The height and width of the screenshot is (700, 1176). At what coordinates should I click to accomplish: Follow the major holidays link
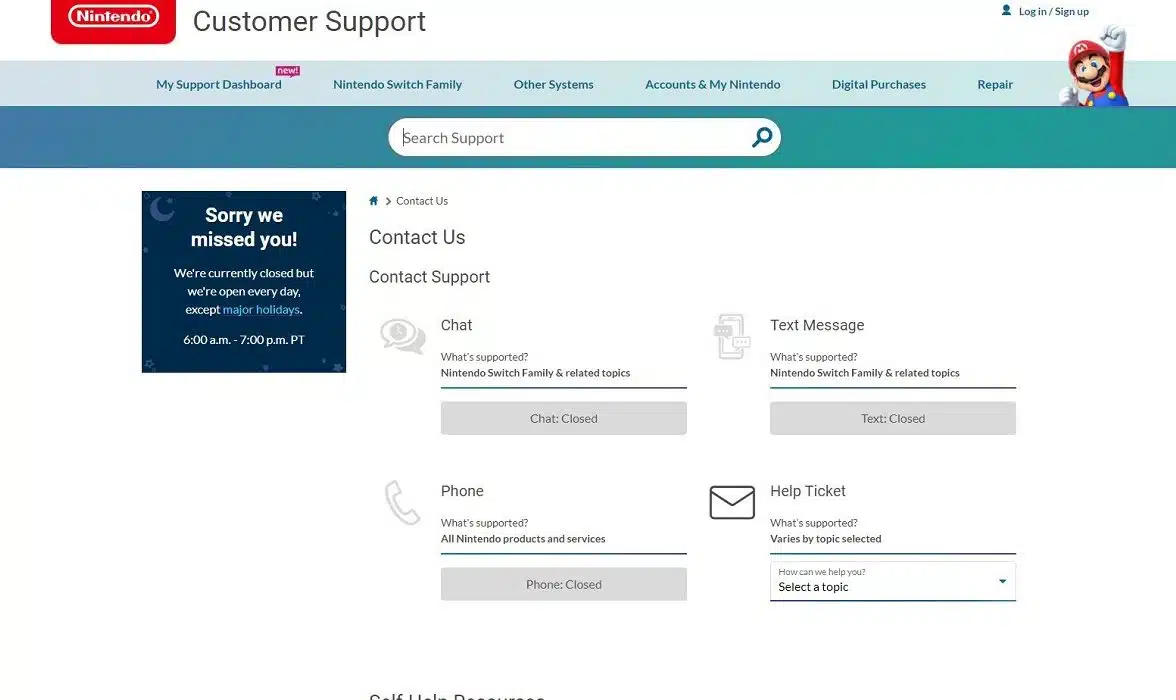[x=261, y=310]
